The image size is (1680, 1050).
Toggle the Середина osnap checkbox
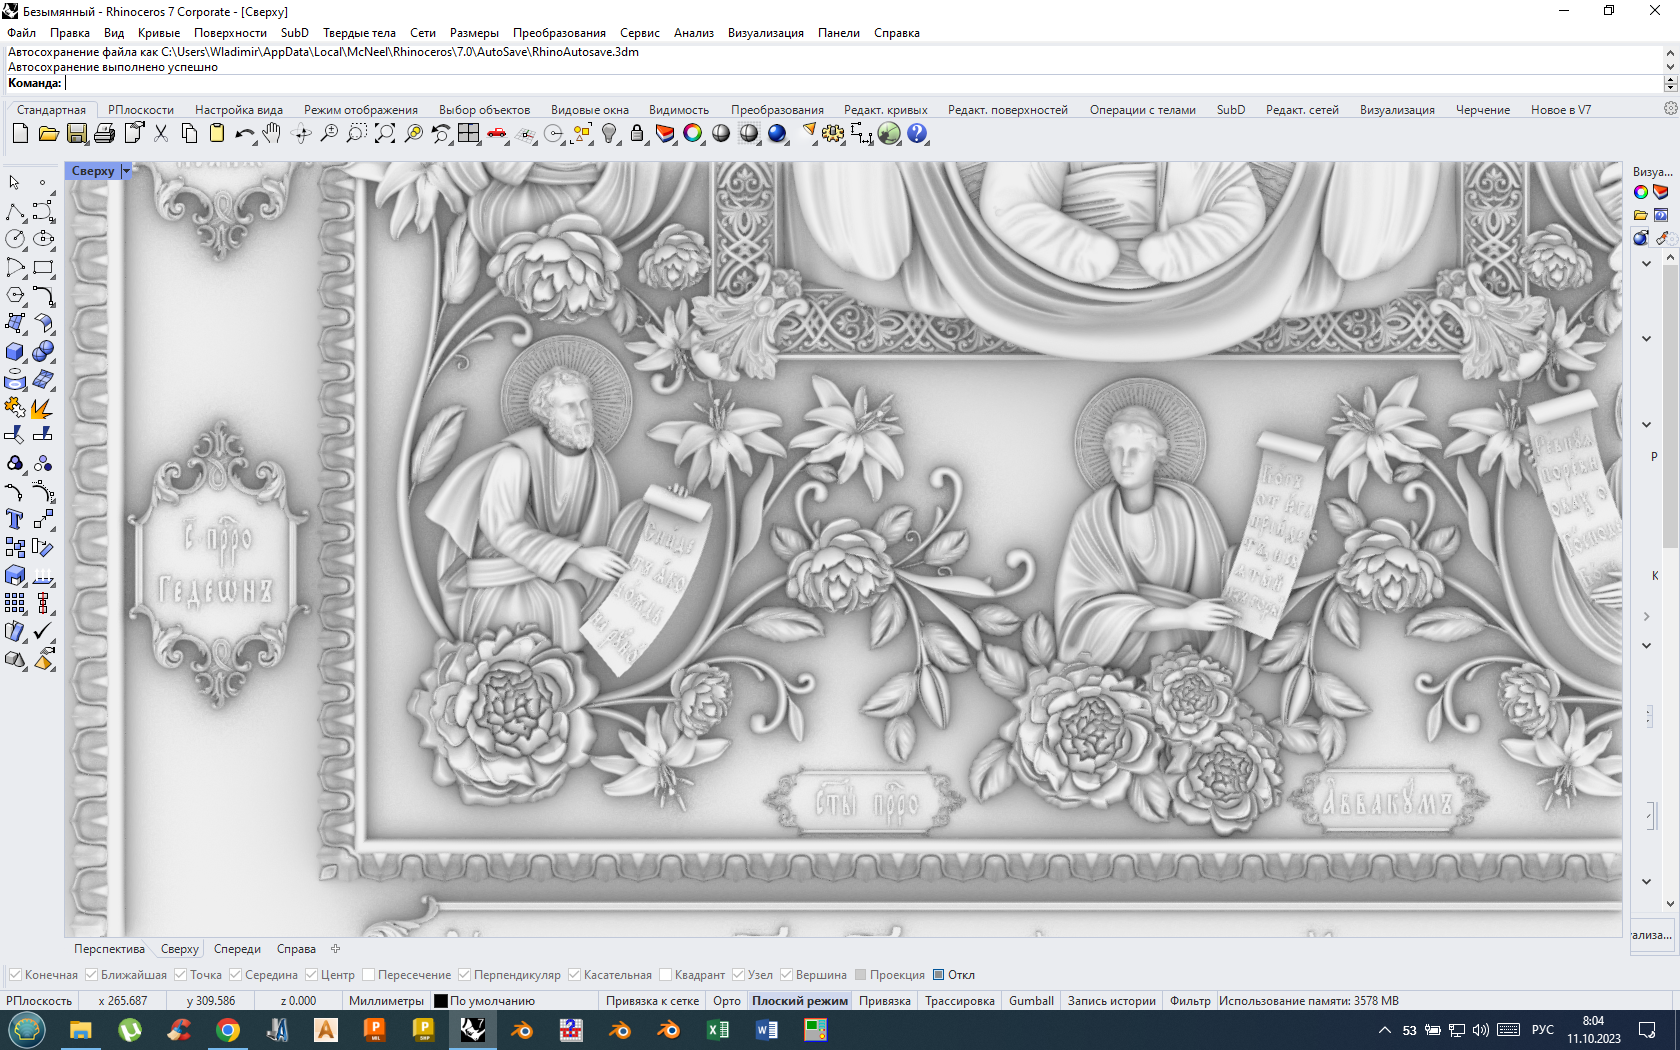235,975
